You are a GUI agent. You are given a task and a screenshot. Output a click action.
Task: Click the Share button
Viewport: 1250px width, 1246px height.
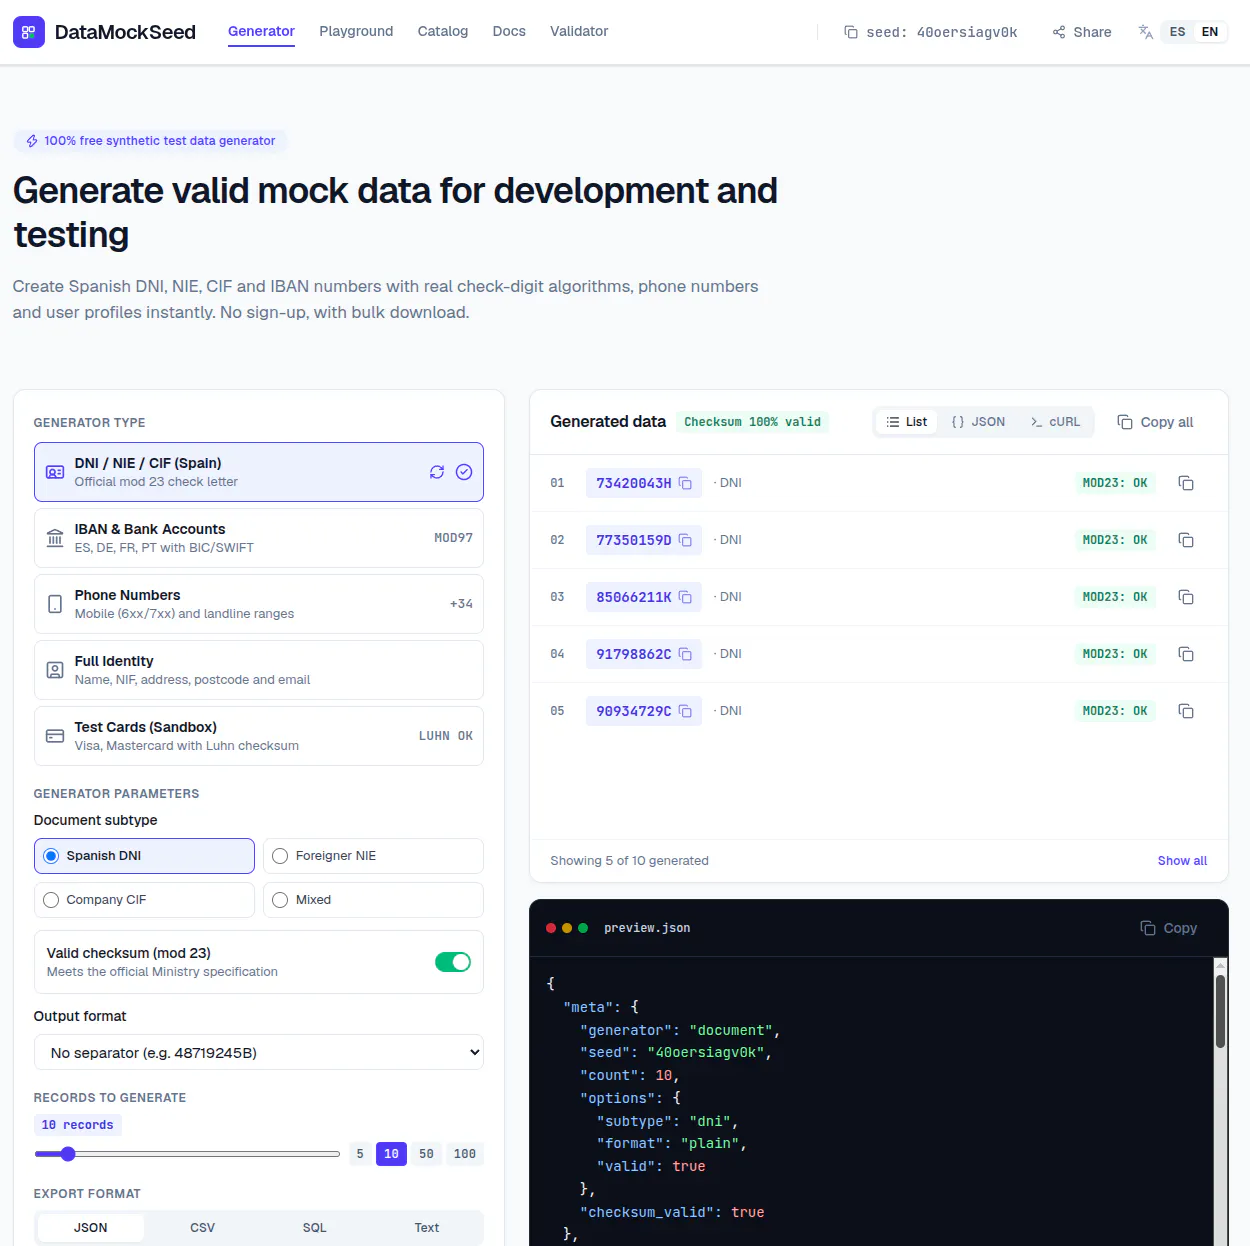[x=1082, y=32]
